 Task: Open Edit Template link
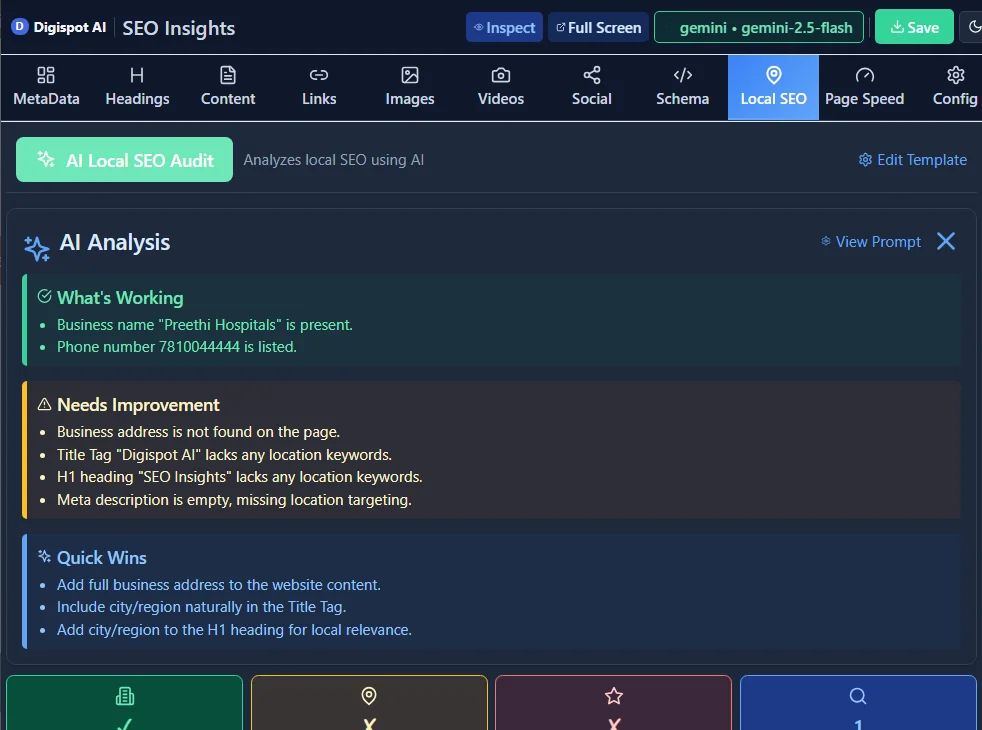(912, 160)
